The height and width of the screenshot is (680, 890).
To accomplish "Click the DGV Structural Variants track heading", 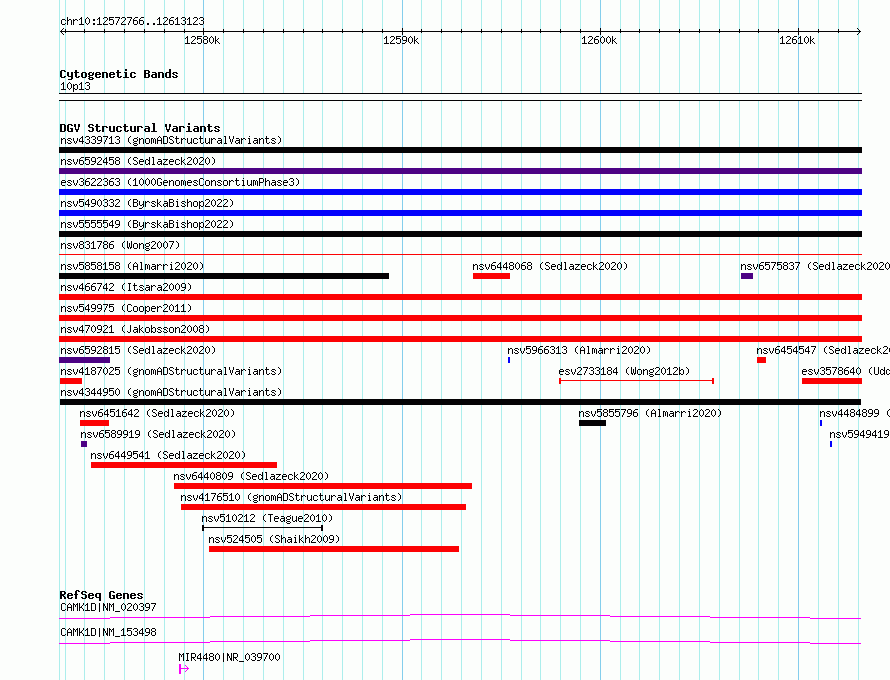I will [x=140, y=128].
